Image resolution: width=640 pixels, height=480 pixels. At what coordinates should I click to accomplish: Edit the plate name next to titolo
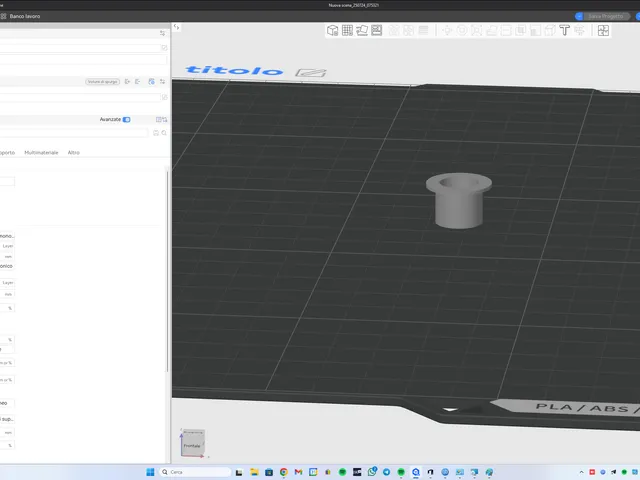[x=311, y=73]
